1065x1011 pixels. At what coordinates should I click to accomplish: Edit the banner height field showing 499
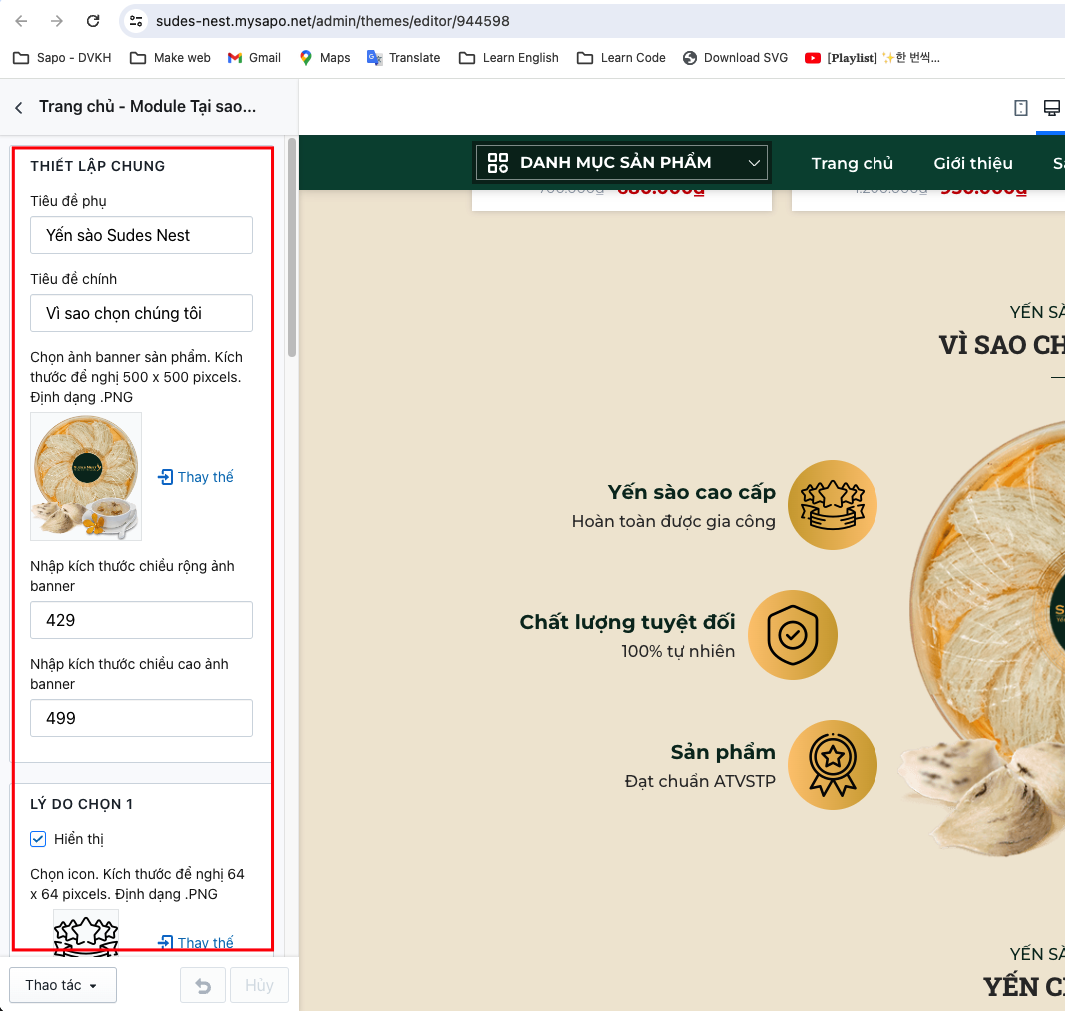pyautogui.click(x=141, y=717)
